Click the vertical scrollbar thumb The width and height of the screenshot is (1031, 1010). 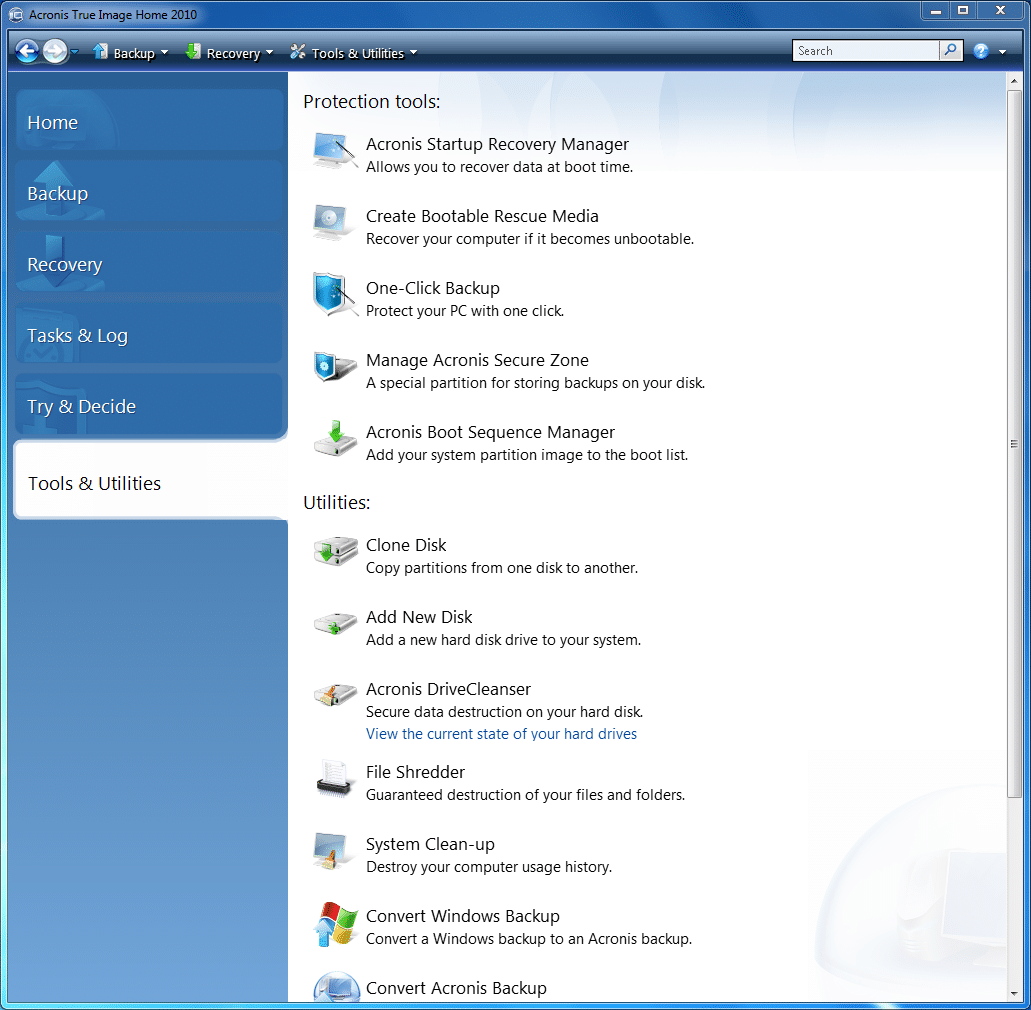click(1014, 444)
